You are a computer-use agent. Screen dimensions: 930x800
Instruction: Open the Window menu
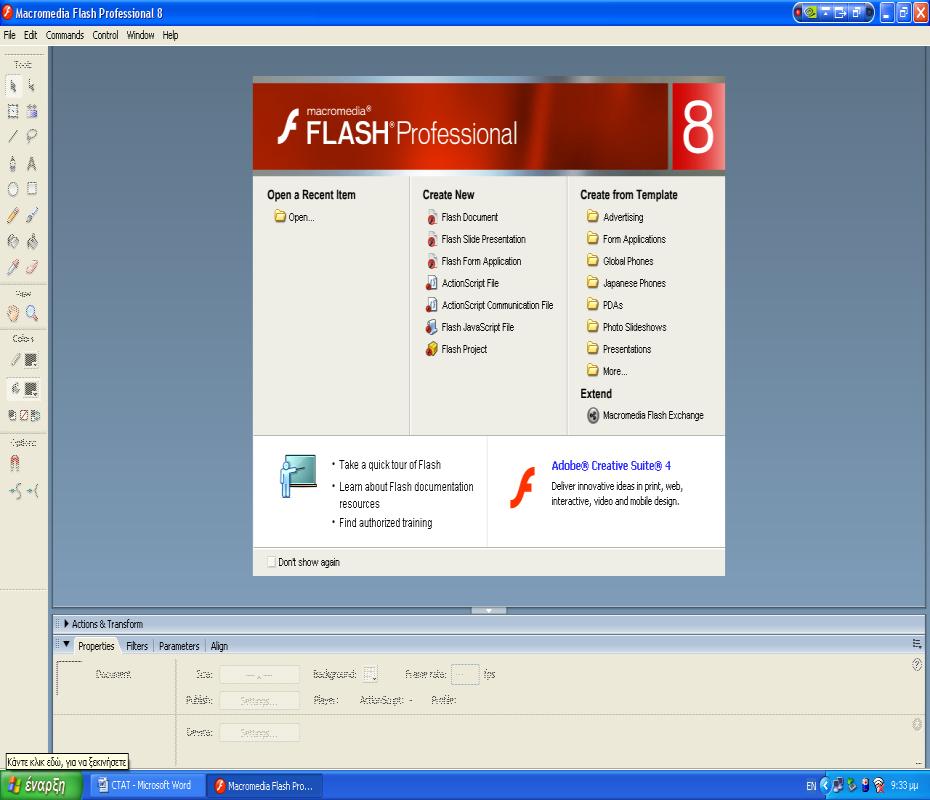point(140,35)
